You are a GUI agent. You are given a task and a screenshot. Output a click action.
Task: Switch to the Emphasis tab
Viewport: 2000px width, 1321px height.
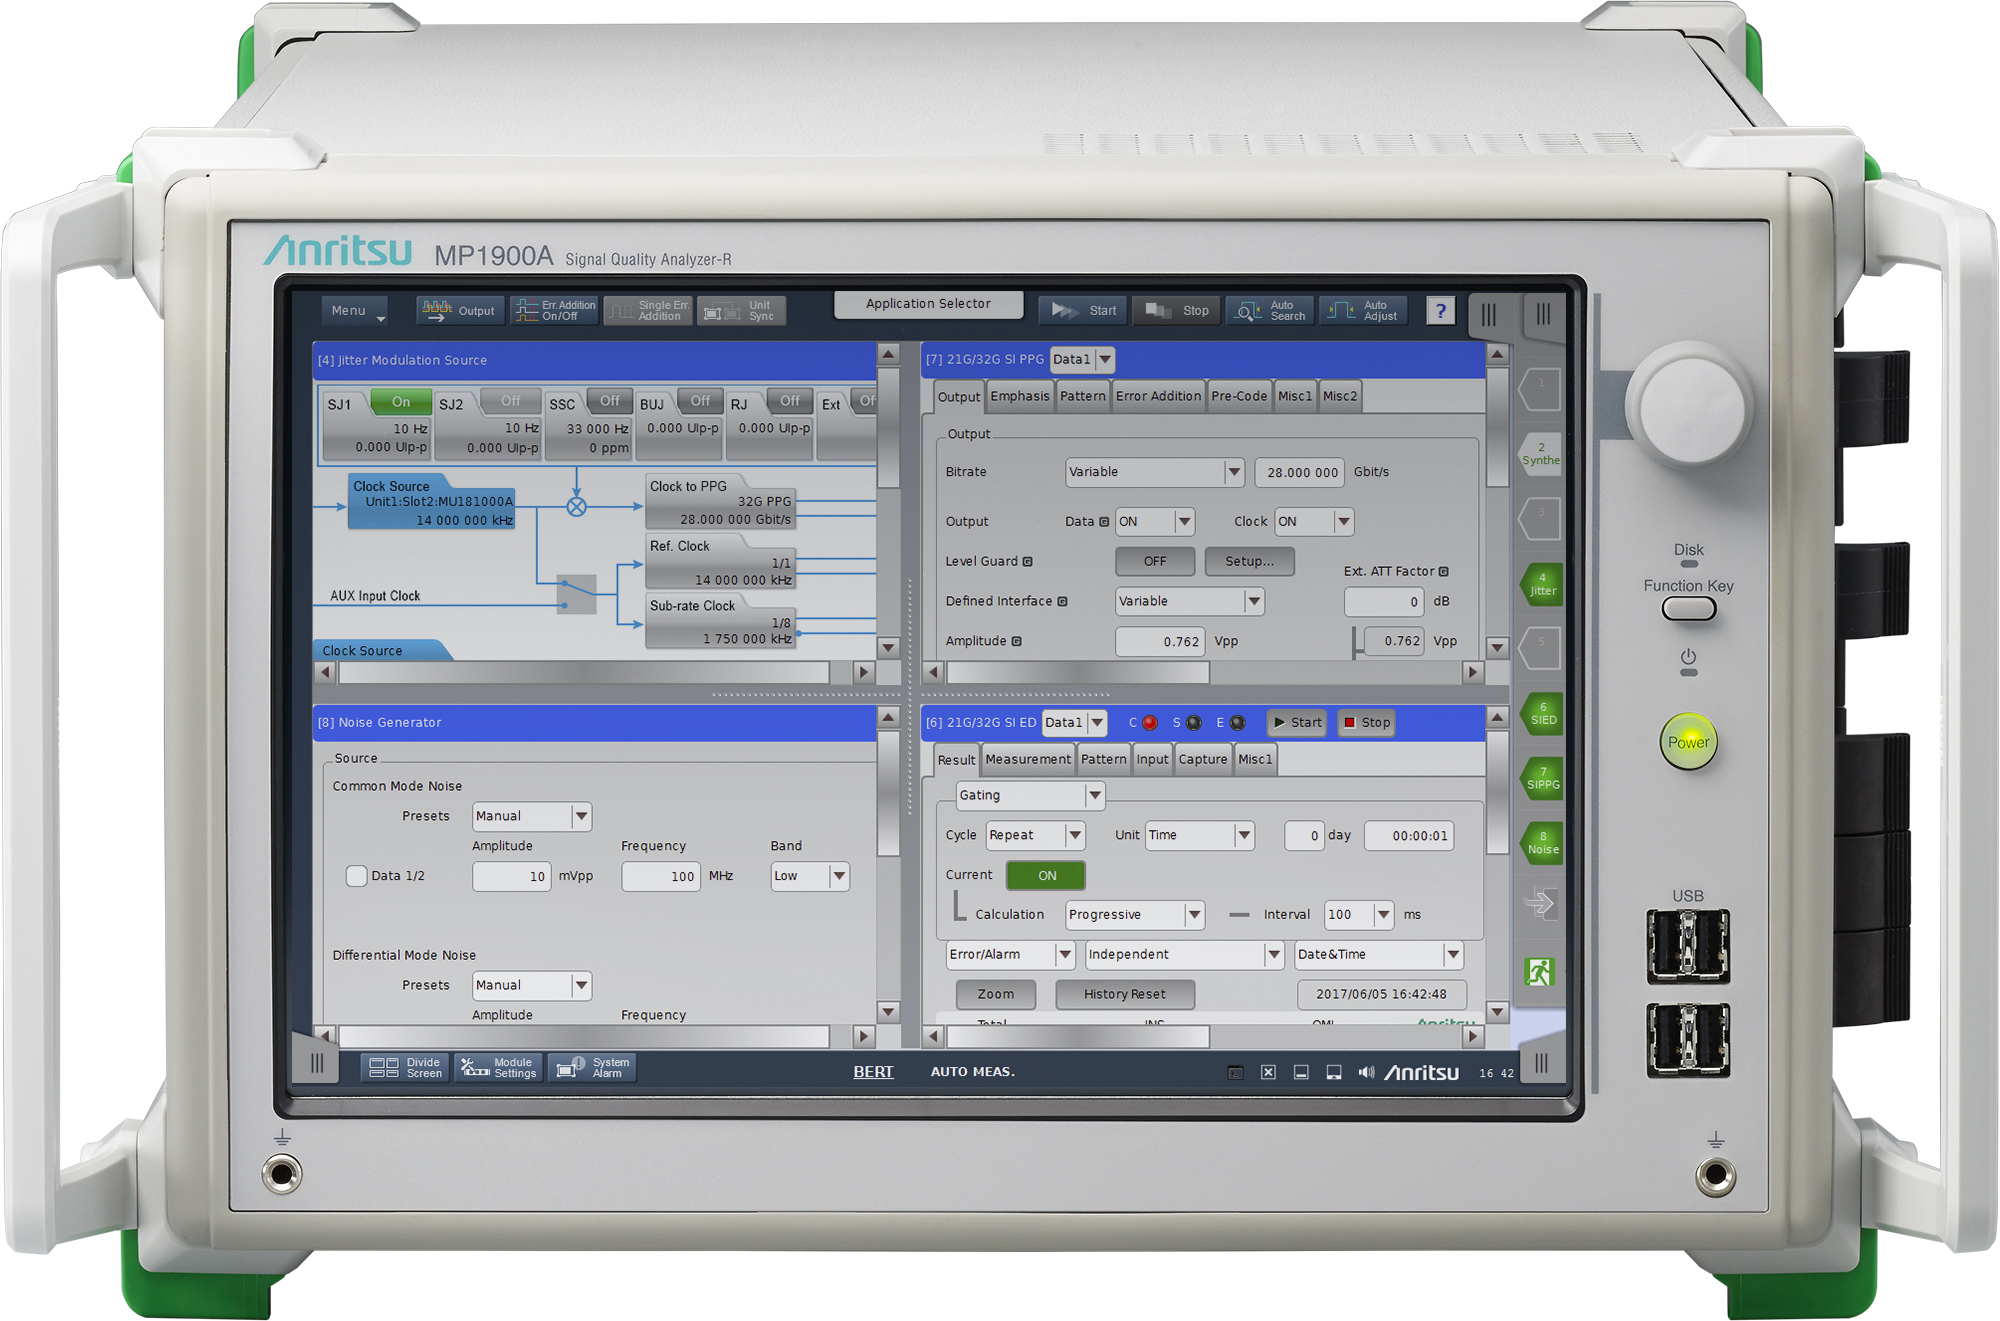pos(1019,395)
